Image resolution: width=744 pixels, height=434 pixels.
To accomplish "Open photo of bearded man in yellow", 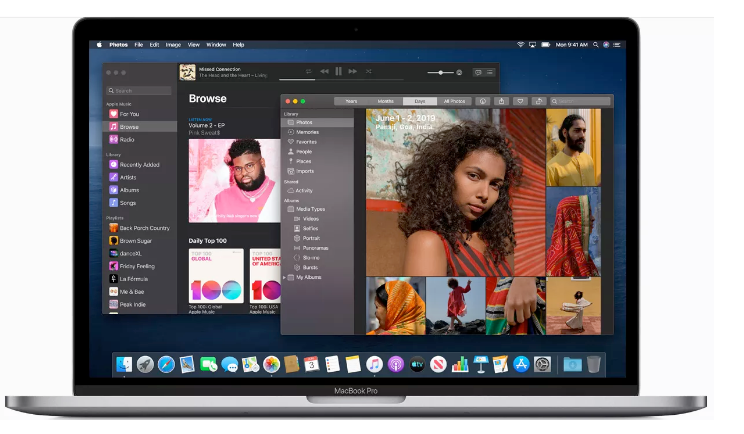I will 573,148.
